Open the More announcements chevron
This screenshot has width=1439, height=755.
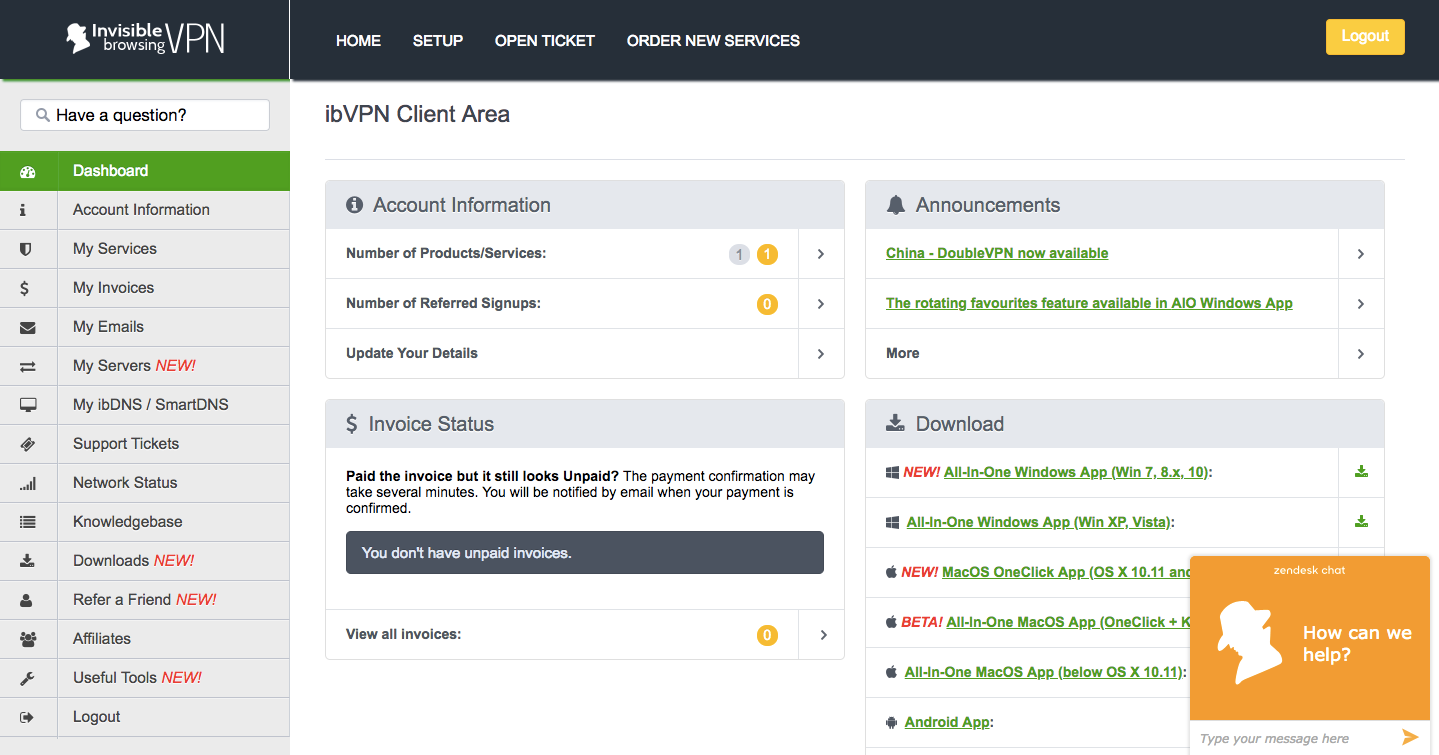(1361, 354)
